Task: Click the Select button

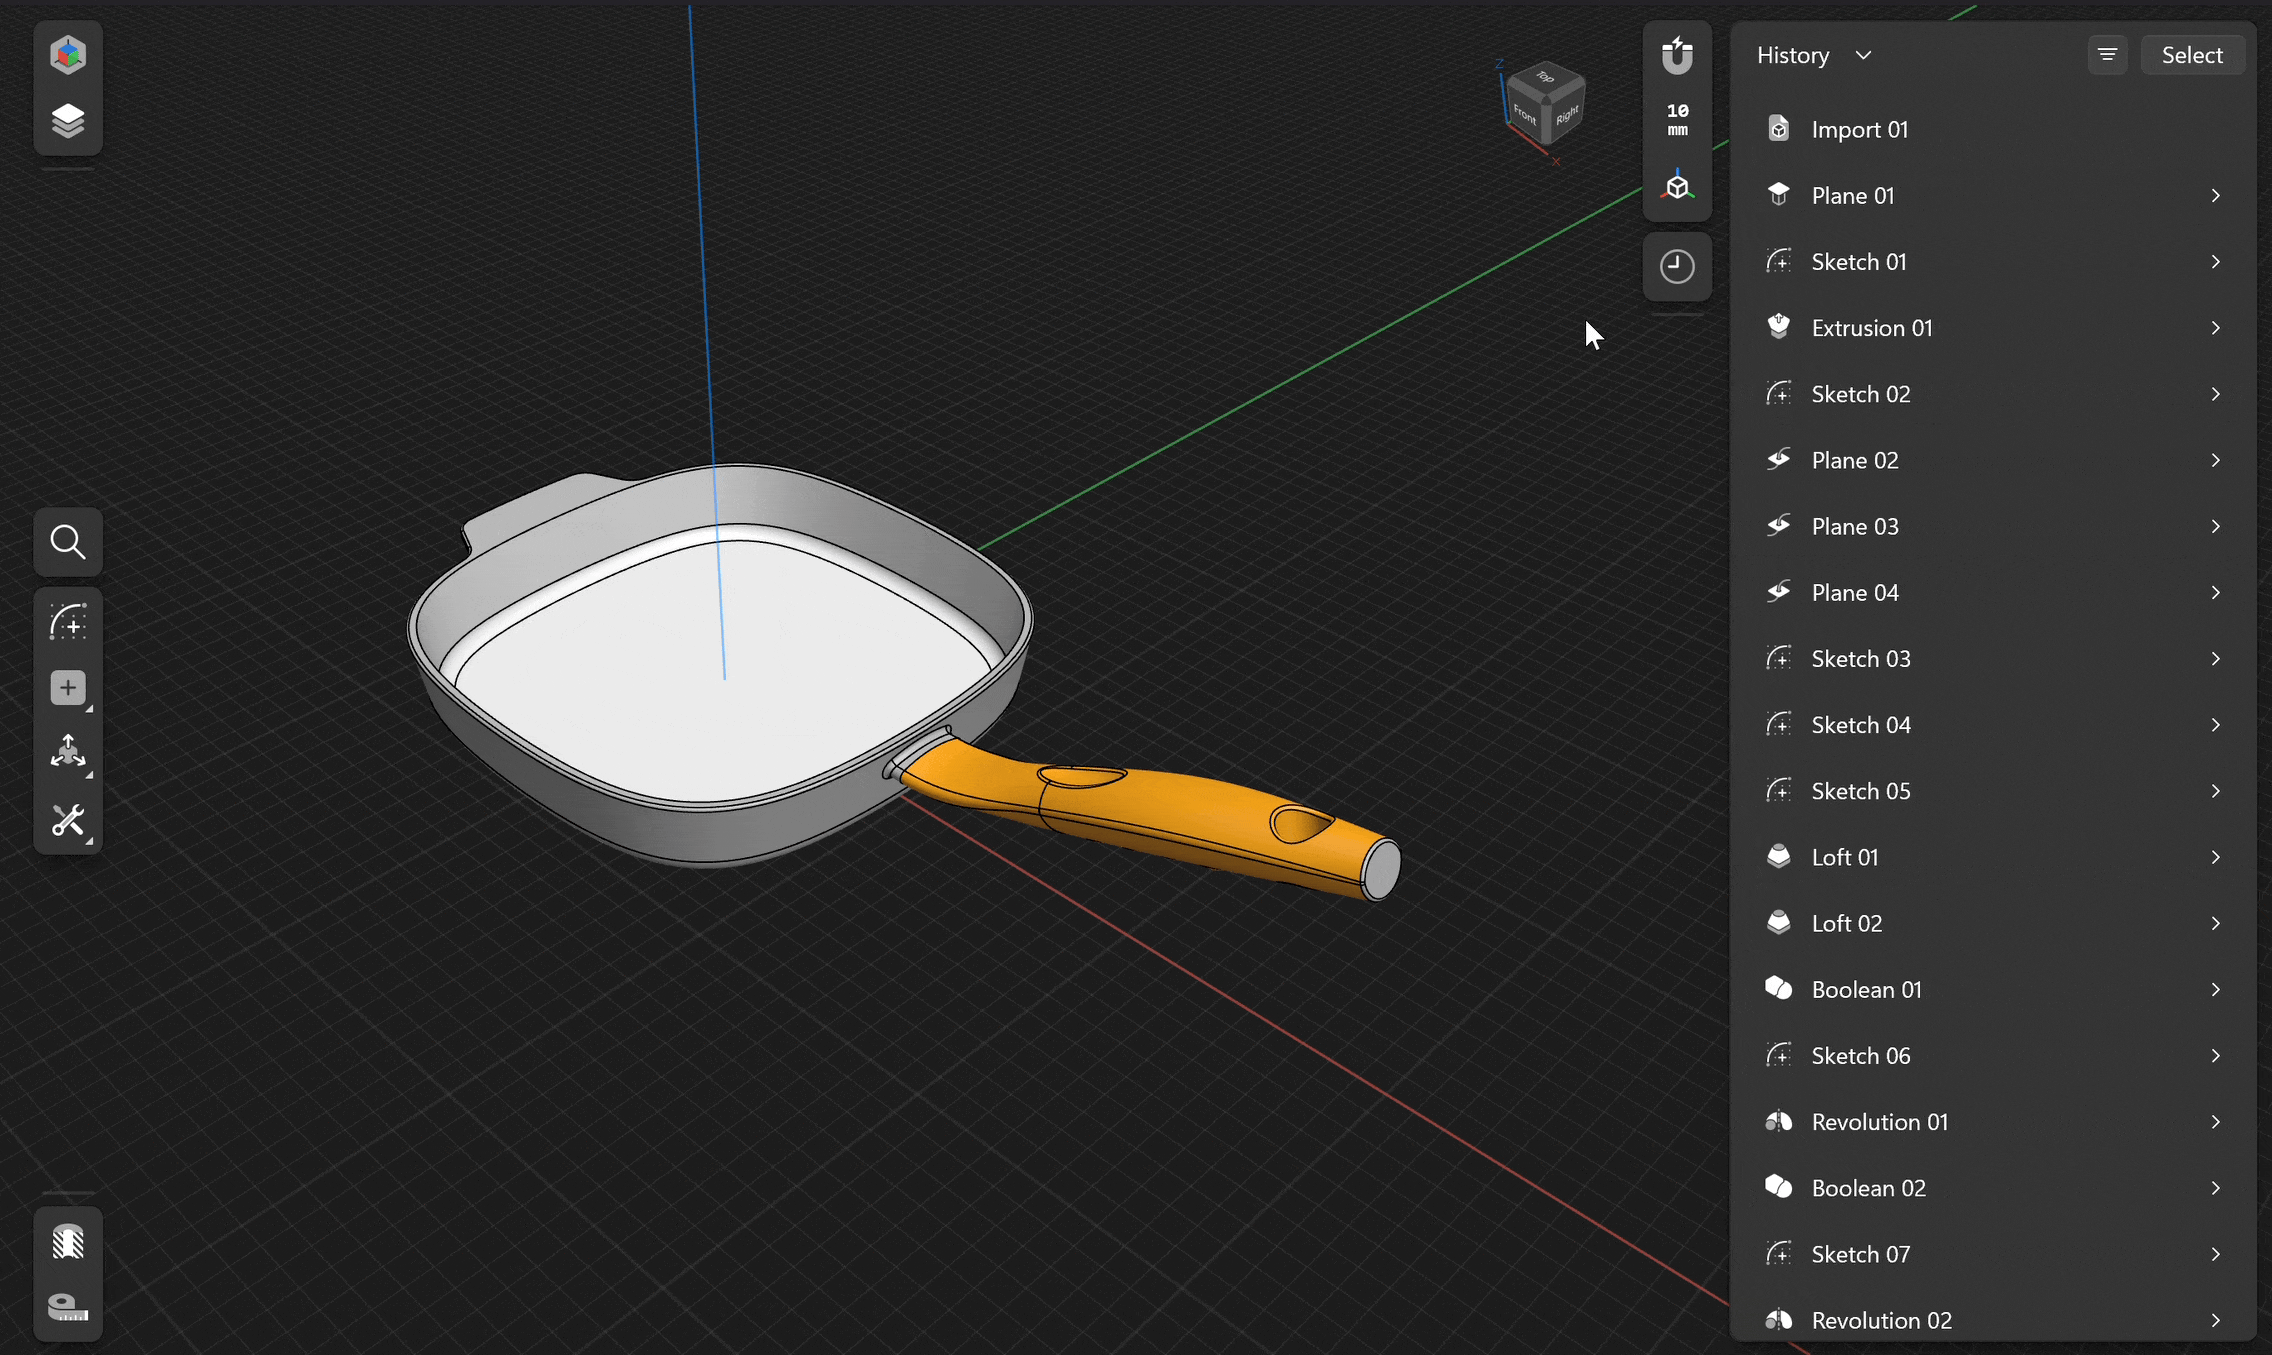Action: (2192, 55)
